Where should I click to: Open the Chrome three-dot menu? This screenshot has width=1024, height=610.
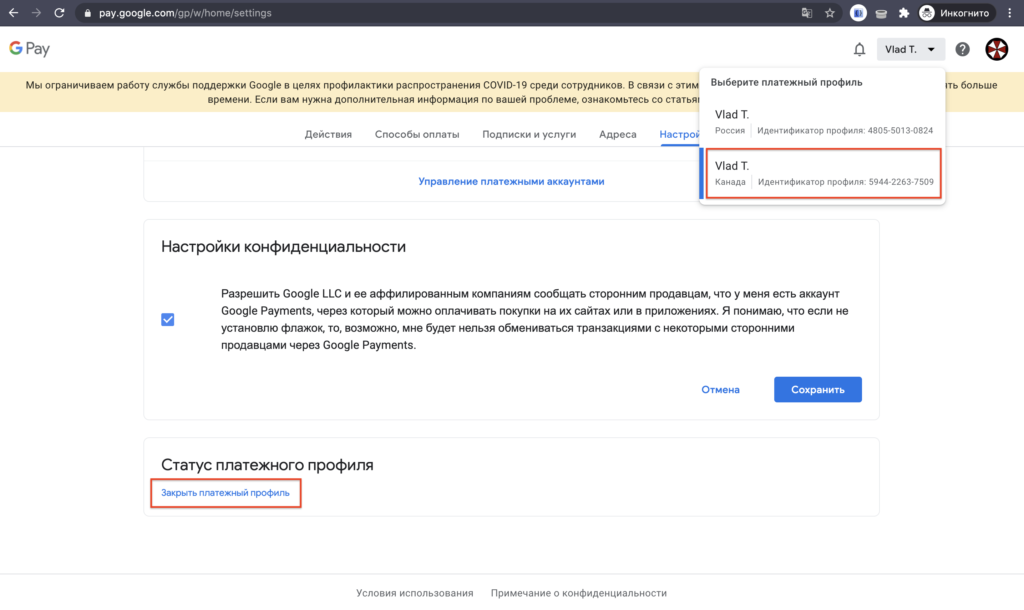click(1010, 13)
